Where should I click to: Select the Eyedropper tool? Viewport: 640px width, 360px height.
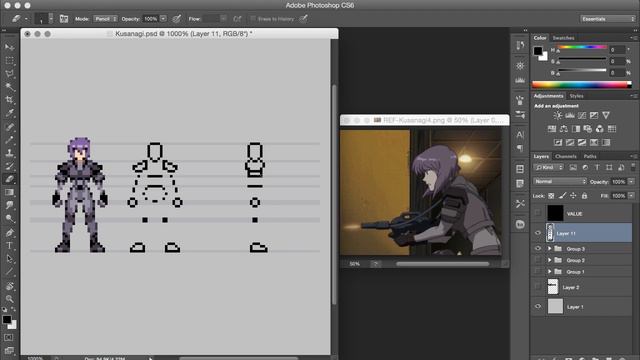(x=9, y=113)
